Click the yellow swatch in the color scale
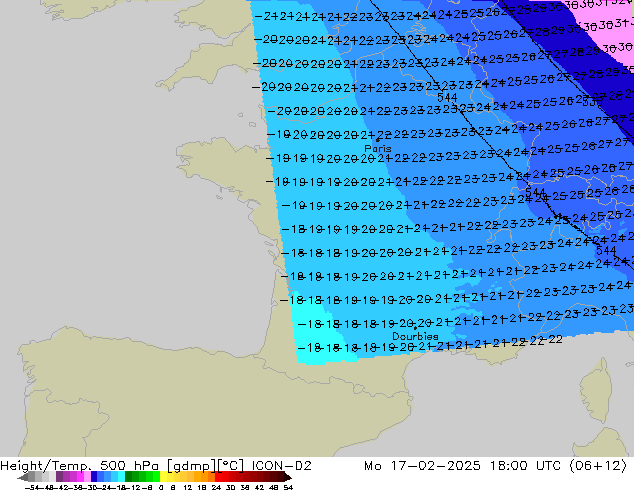Viewport: 634px width, 490px height. tap(164, 477)
